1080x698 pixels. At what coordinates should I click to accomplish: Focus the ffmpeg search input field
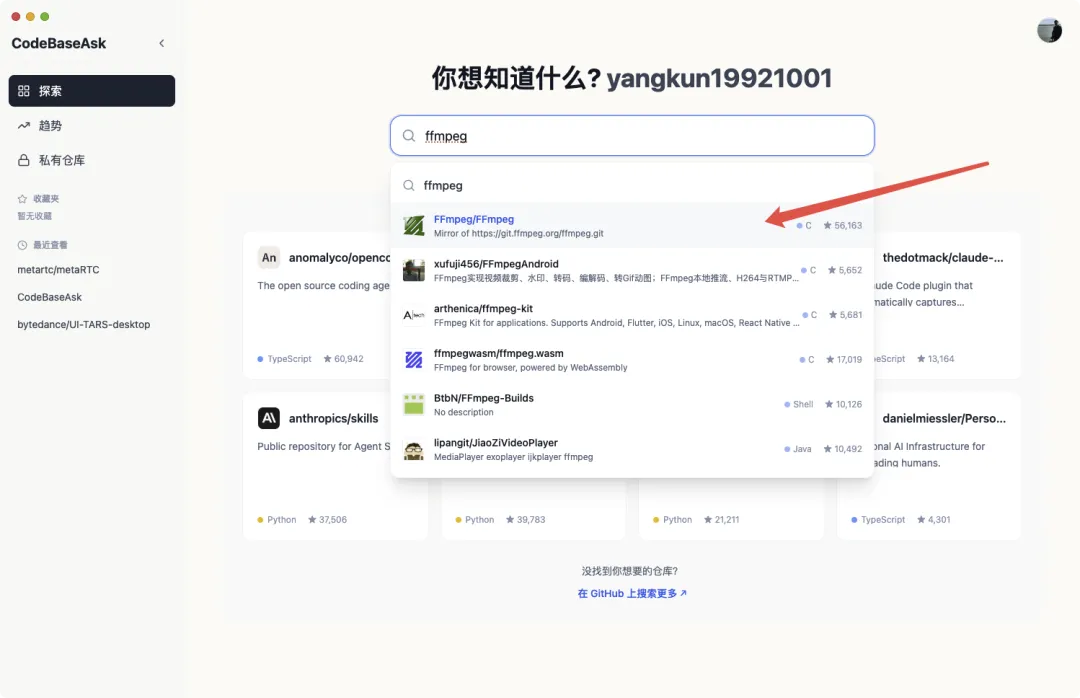coord(632,136)
